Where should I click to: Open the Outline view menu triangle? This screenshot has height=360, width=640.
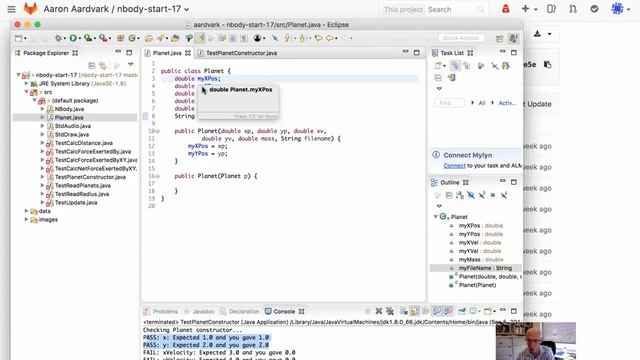pos(439,206)
